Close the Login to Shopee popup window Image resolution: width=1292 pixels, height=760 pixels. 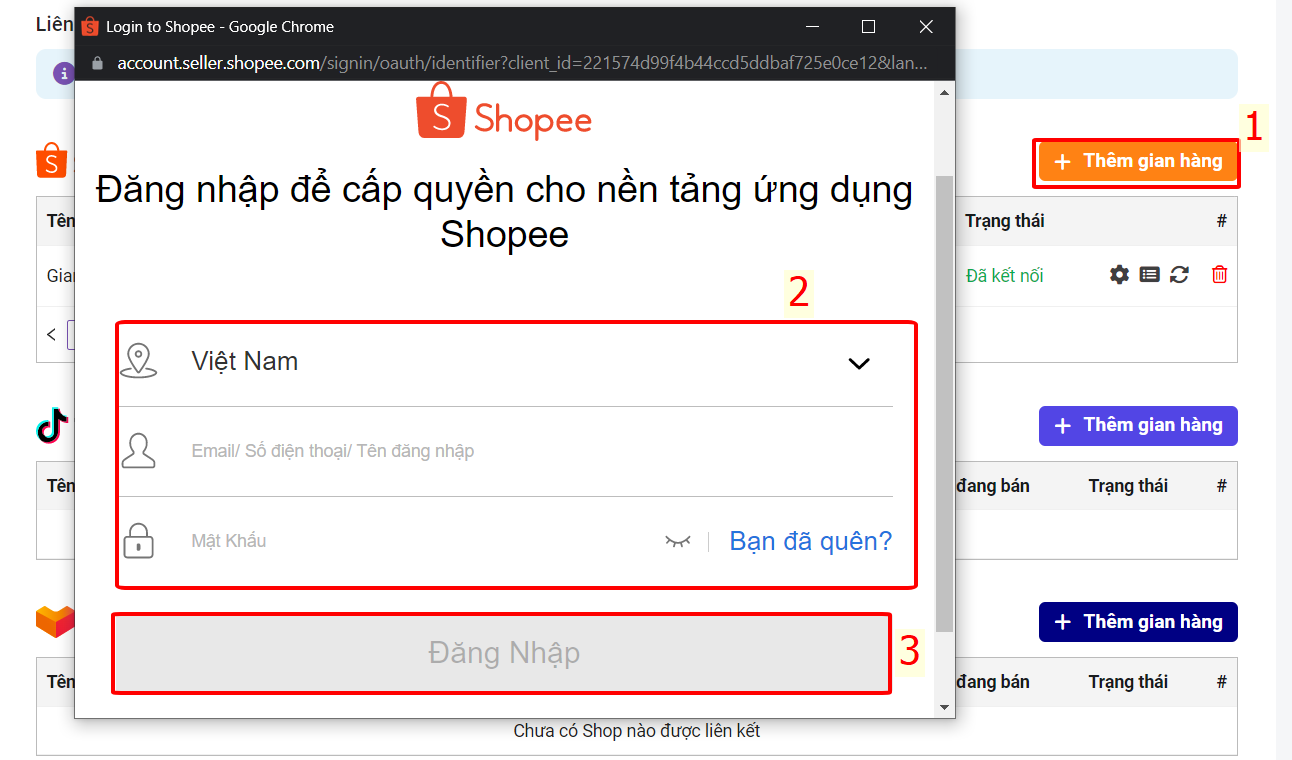click(926, 27)
